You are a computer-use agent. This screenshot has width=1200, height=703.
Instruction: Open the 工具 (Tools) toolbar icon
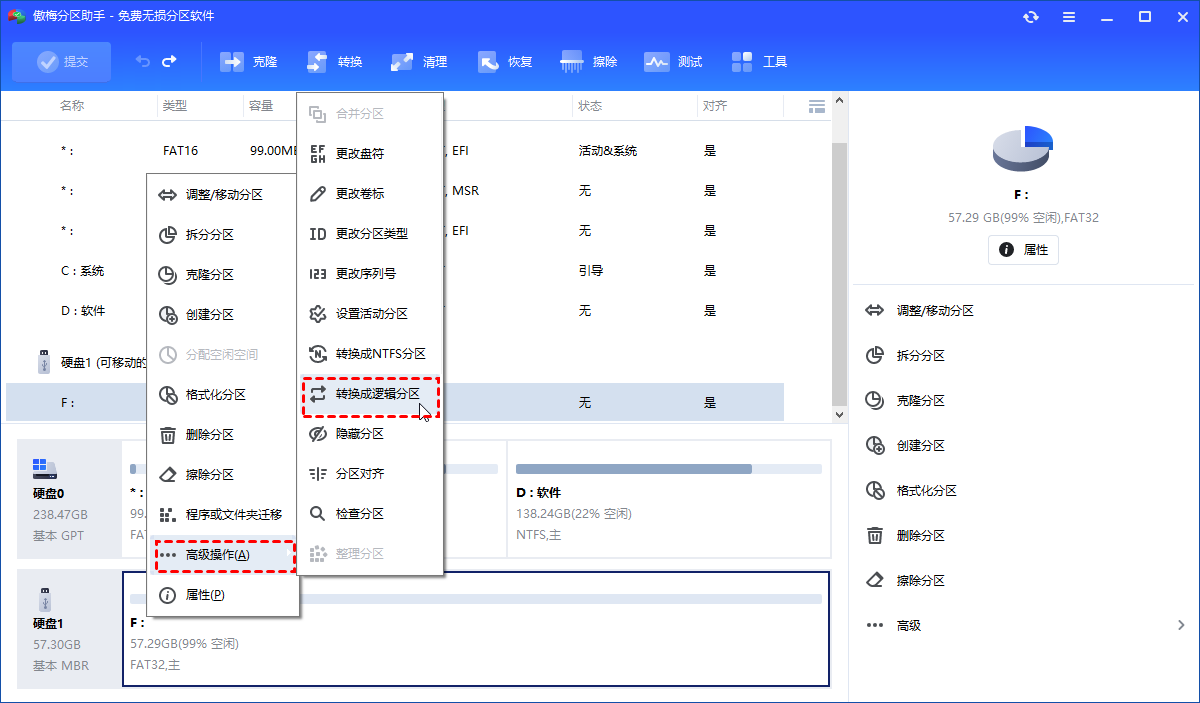pyautogui.click(x=760, y=61)
